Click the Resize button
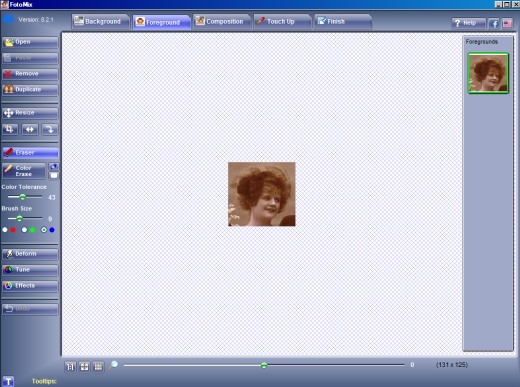 tap(30, 113)
